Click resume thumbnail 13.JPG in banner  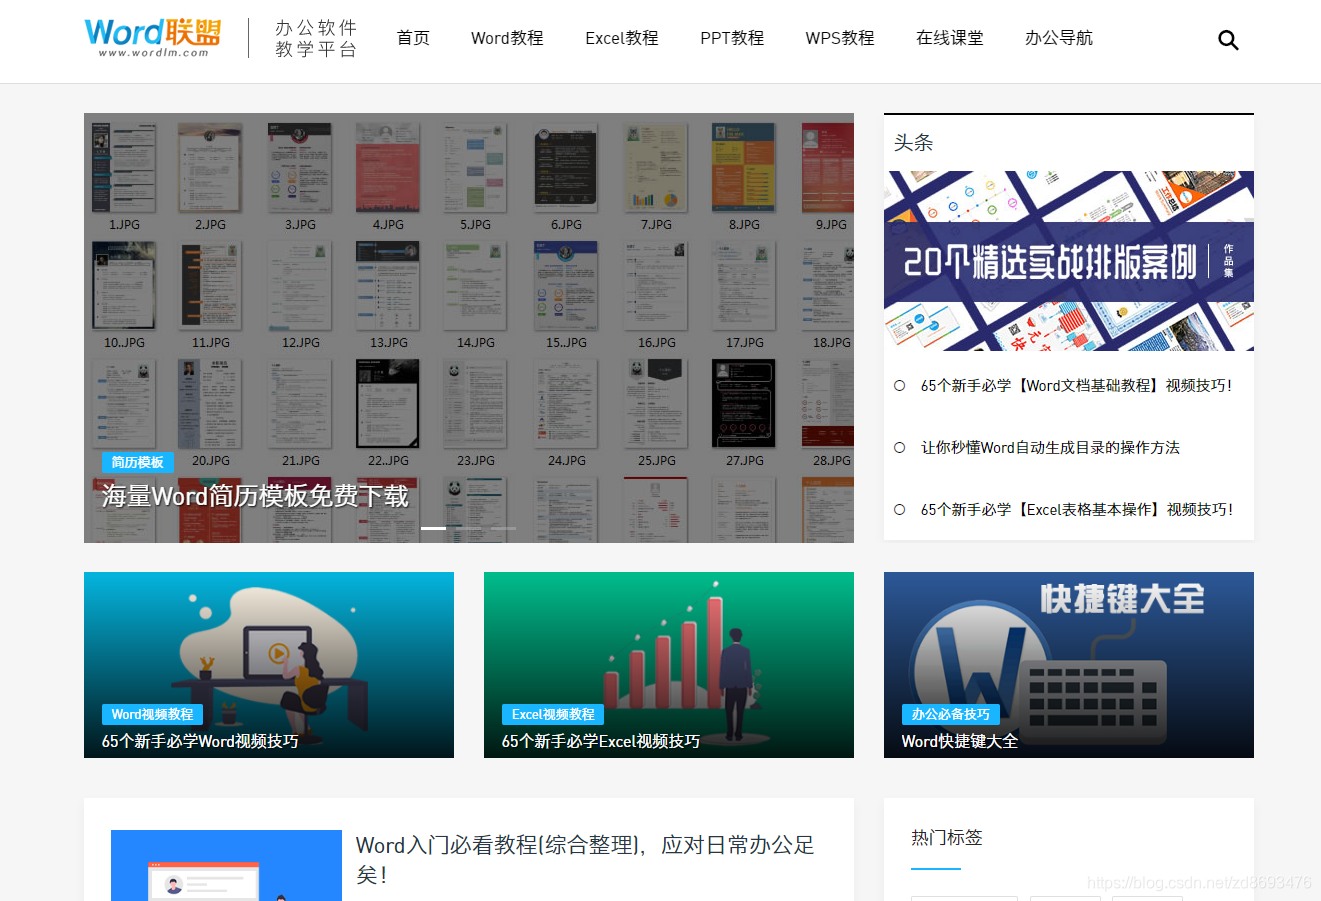(388, 286)
